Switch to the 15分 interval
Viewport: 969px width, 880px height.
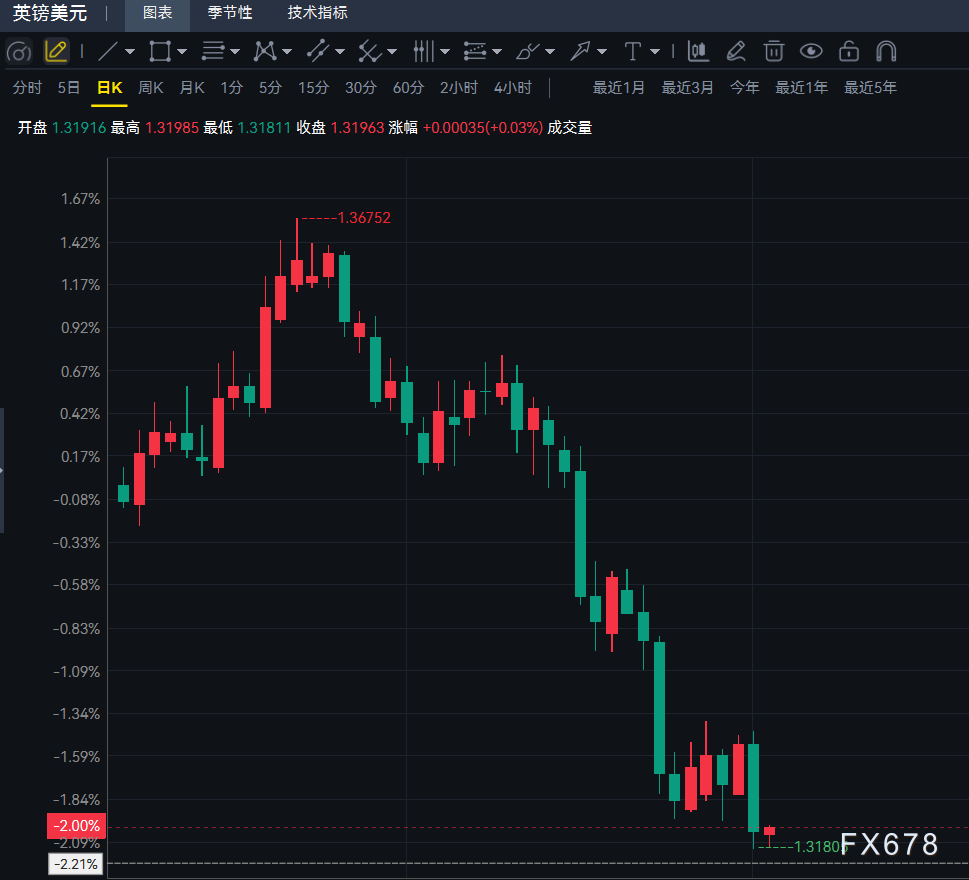313,88
